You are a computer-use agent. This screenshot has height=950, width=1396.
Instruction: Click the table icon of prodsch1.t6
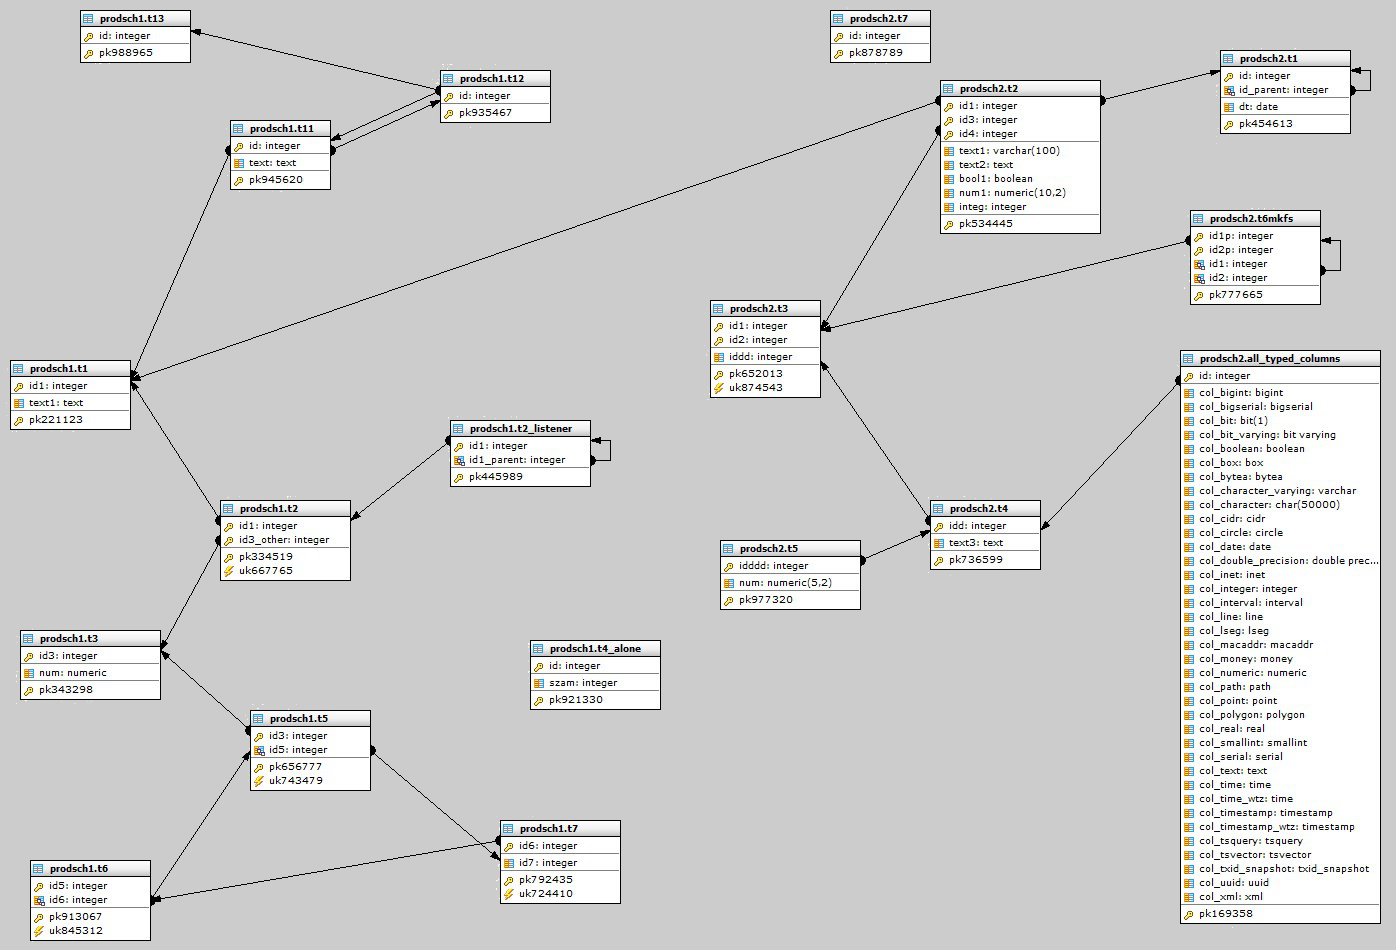39,869
